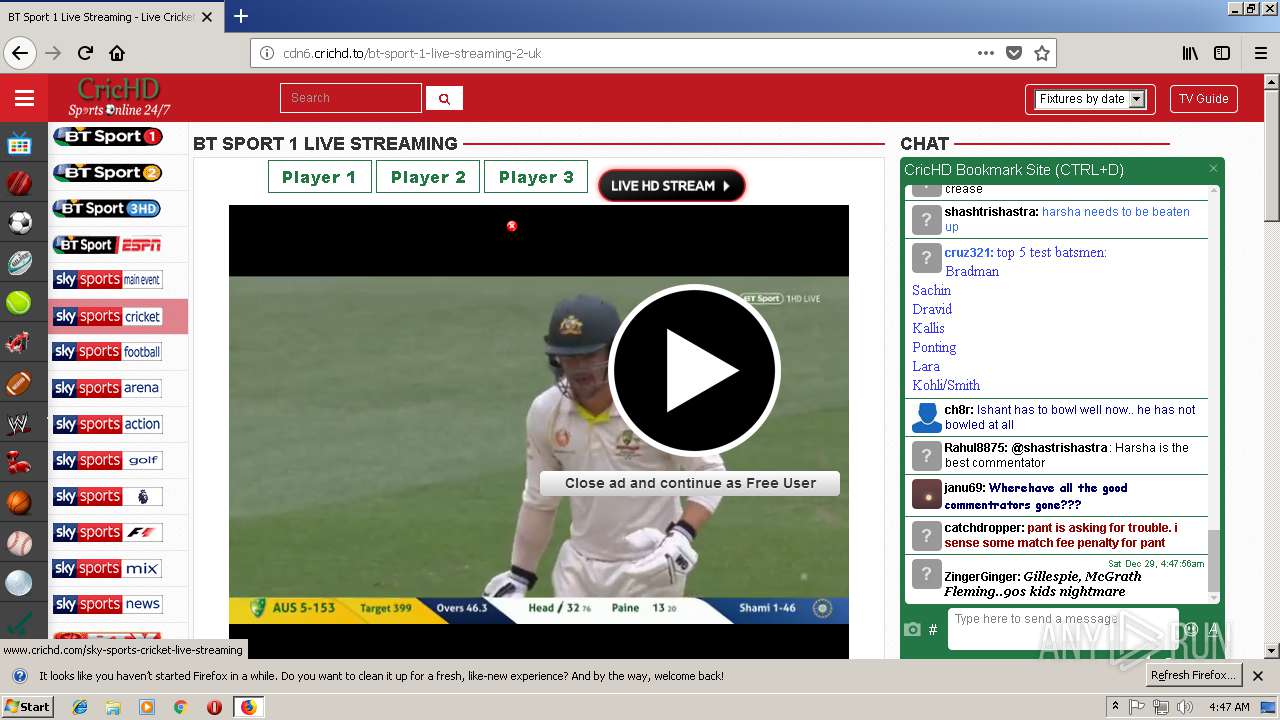Click the chat panel scrollbar

[x=1214, y=560]
